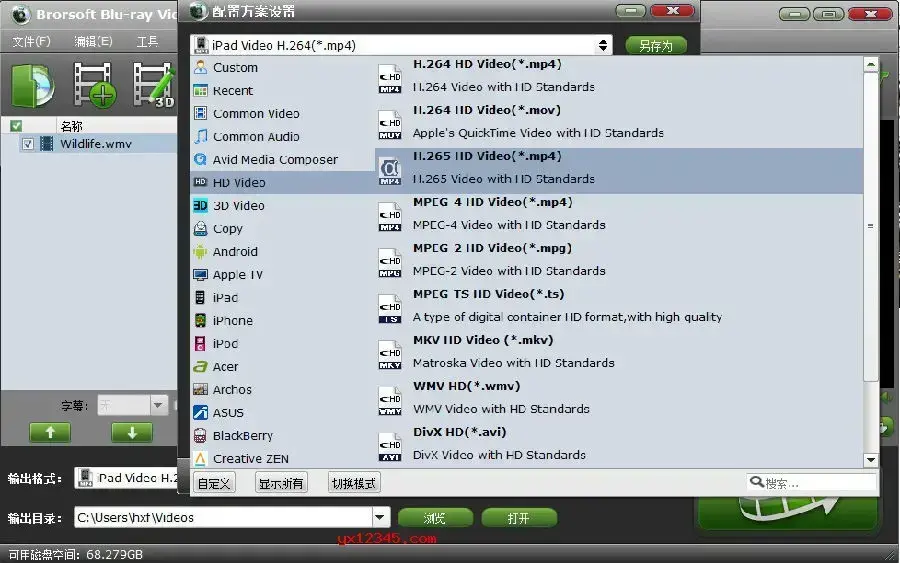Select the Acer brand icon
The height and width of the screenshot is (563, 900).
(x=200, y=366)
